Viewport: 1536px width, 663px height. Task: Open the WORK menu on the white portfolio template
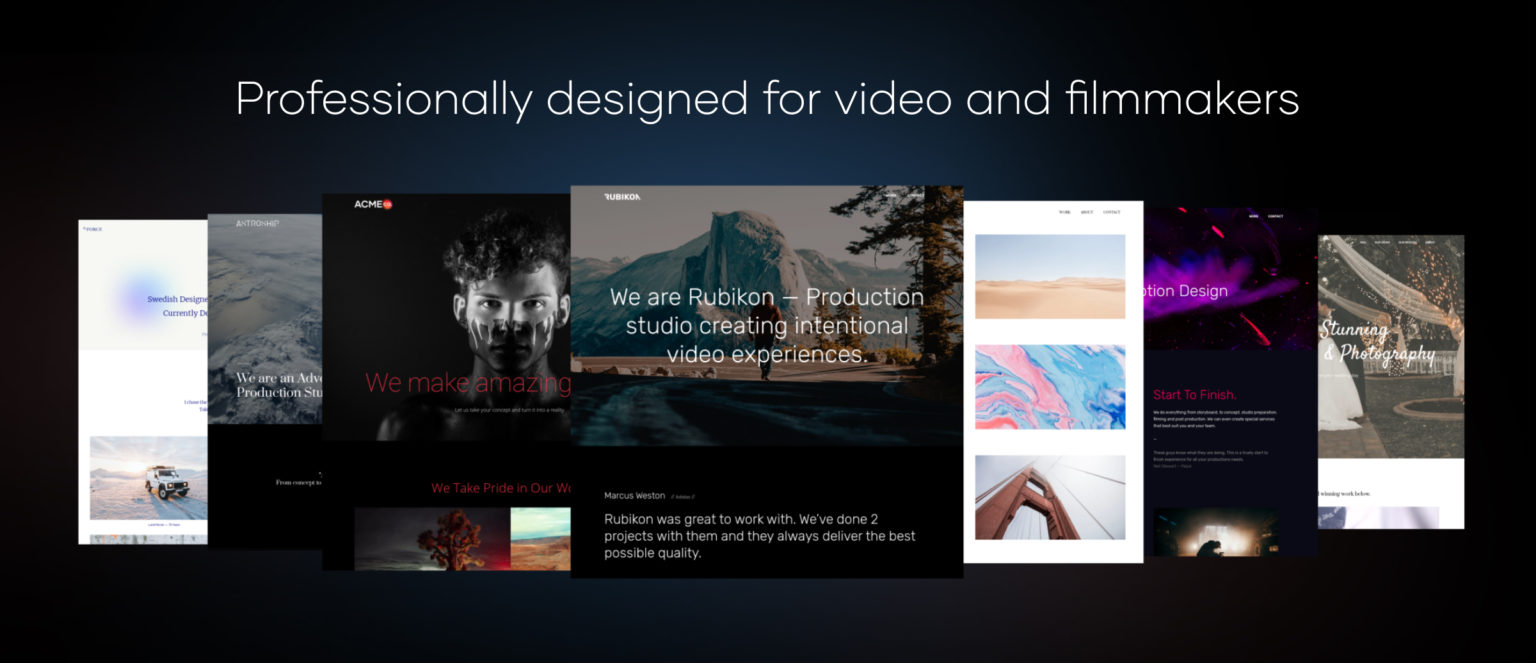pos(1065,212)
